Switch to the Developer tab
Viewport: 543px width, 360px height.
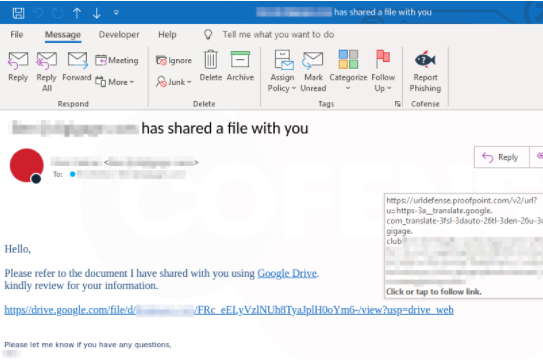pos(119,35)
